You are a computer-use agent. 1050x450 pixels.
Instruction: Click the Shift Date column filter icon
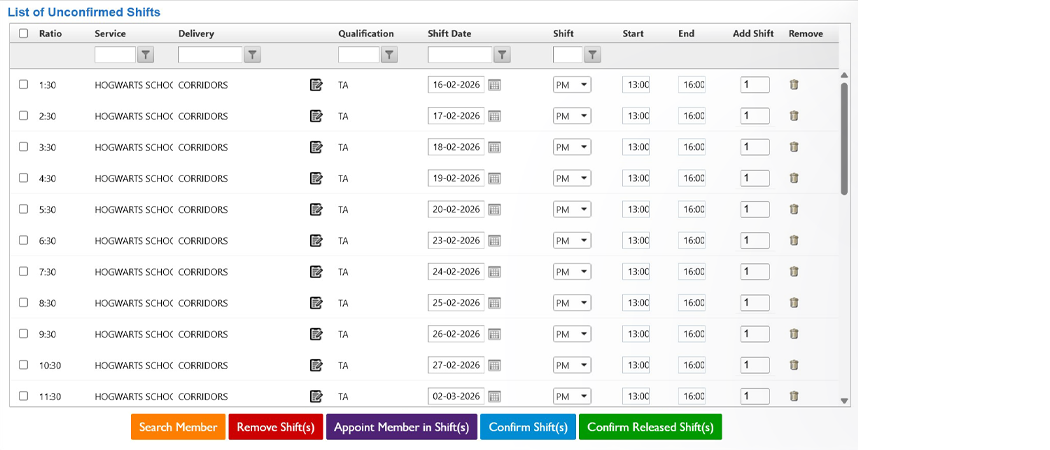pyautogui.click(x=502, y=55)
